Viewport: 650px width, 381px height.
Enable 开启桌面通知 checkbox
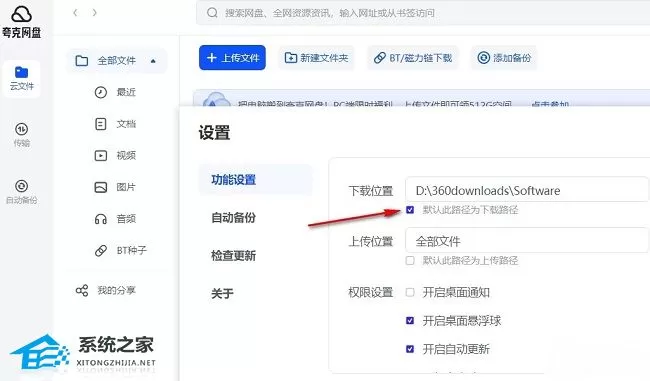(x=410, y=292)
